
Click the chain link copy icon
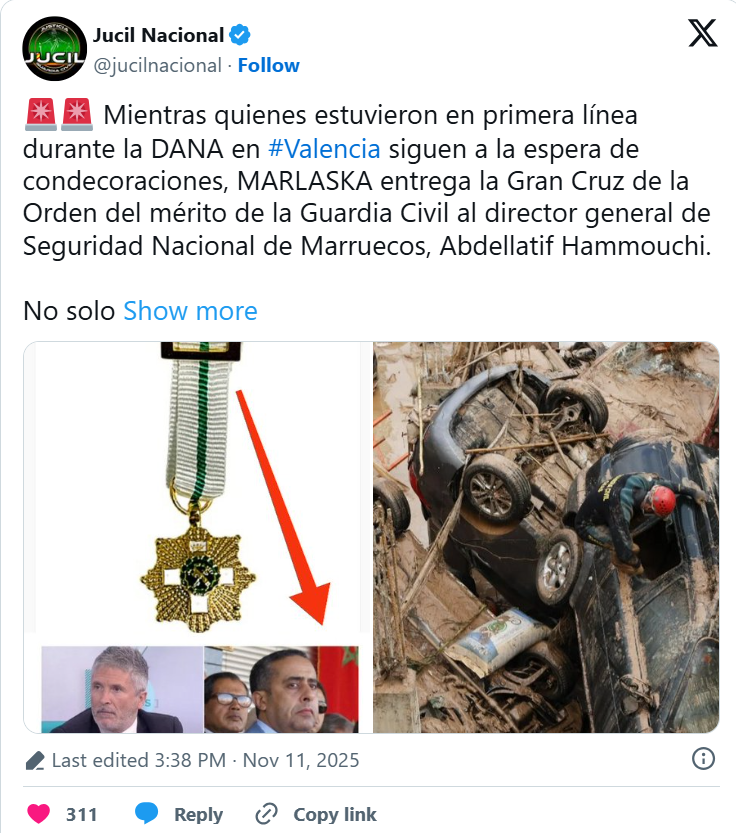coord(266,814)
